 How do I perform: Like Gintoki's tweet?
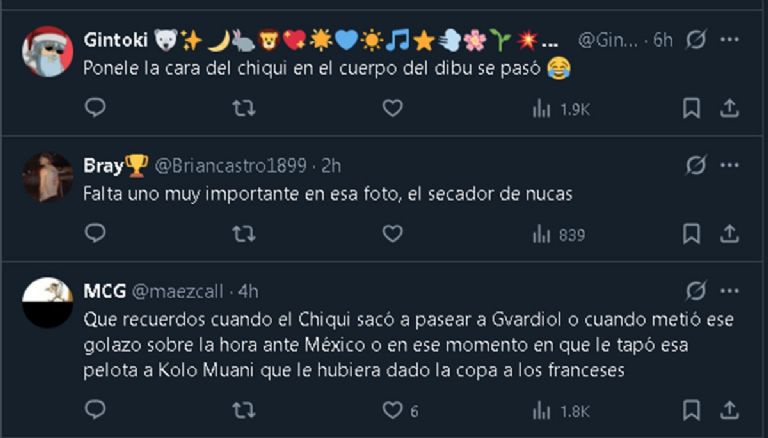[393, 108]
